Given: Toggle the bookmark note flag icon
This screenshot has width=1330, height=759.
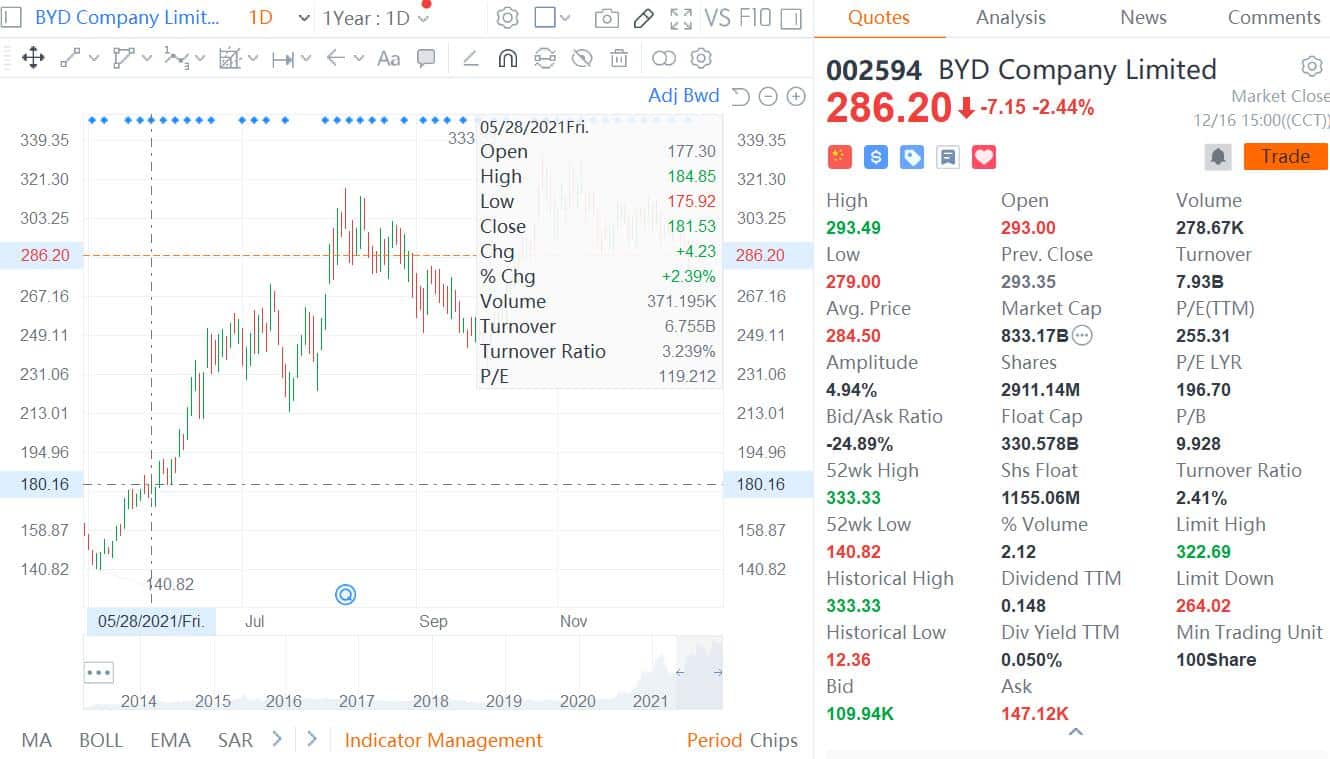Looking at the screenshot, I should (948, 157).
